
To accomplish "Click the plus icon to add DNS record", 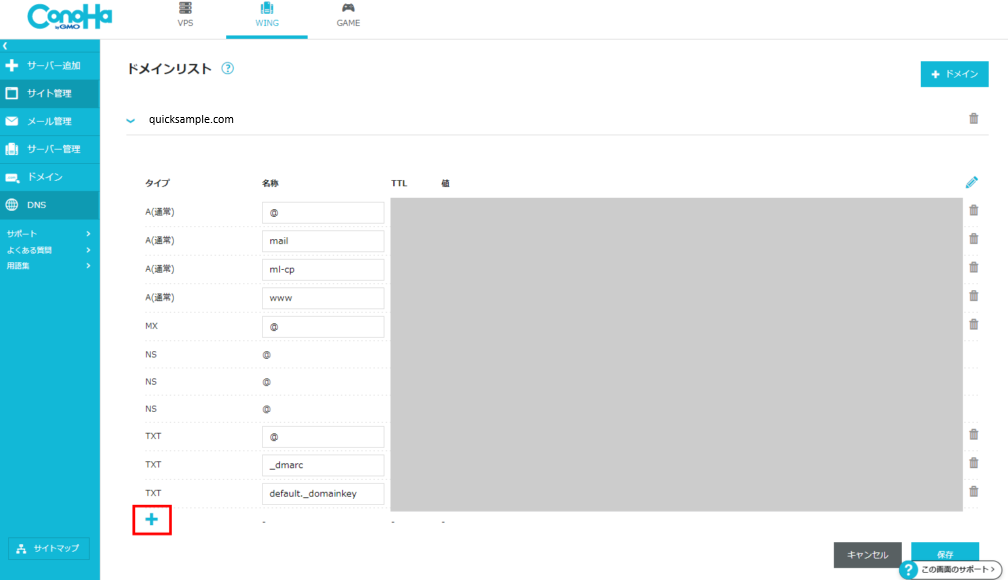I will (x=152, y=519).
